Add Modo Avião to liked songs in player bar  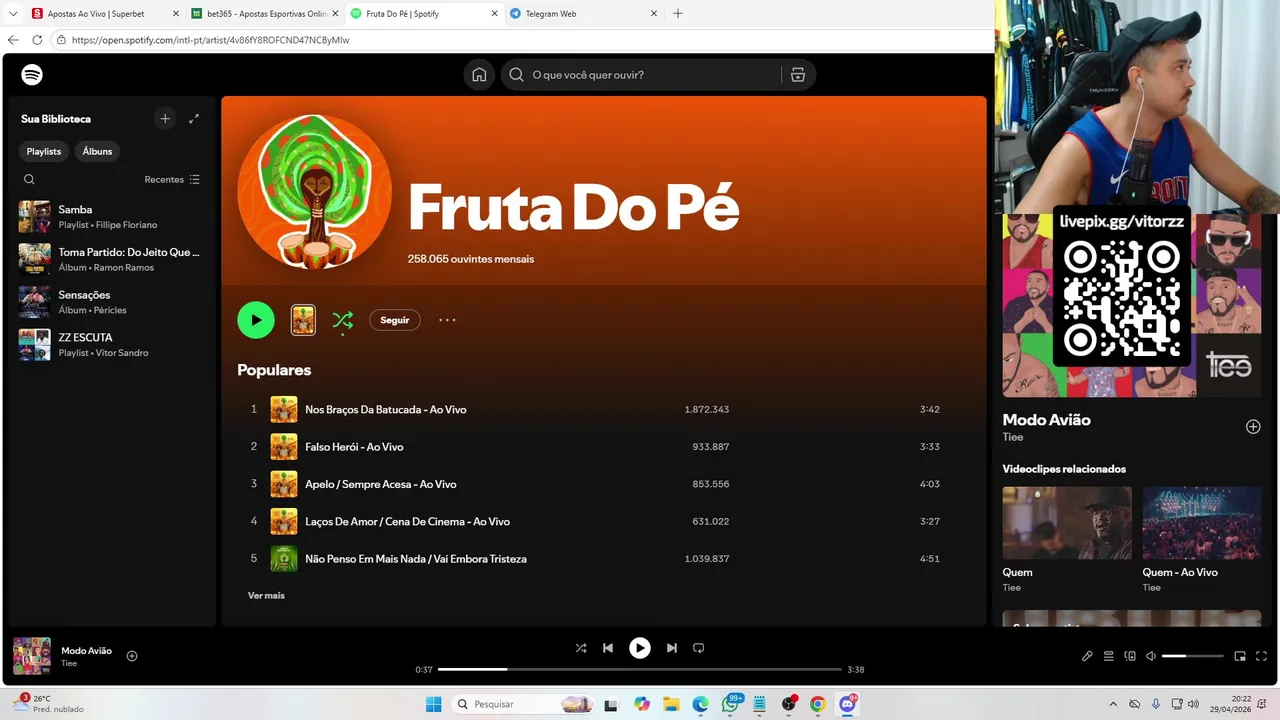pyautogui.click(x=132, y=656)
